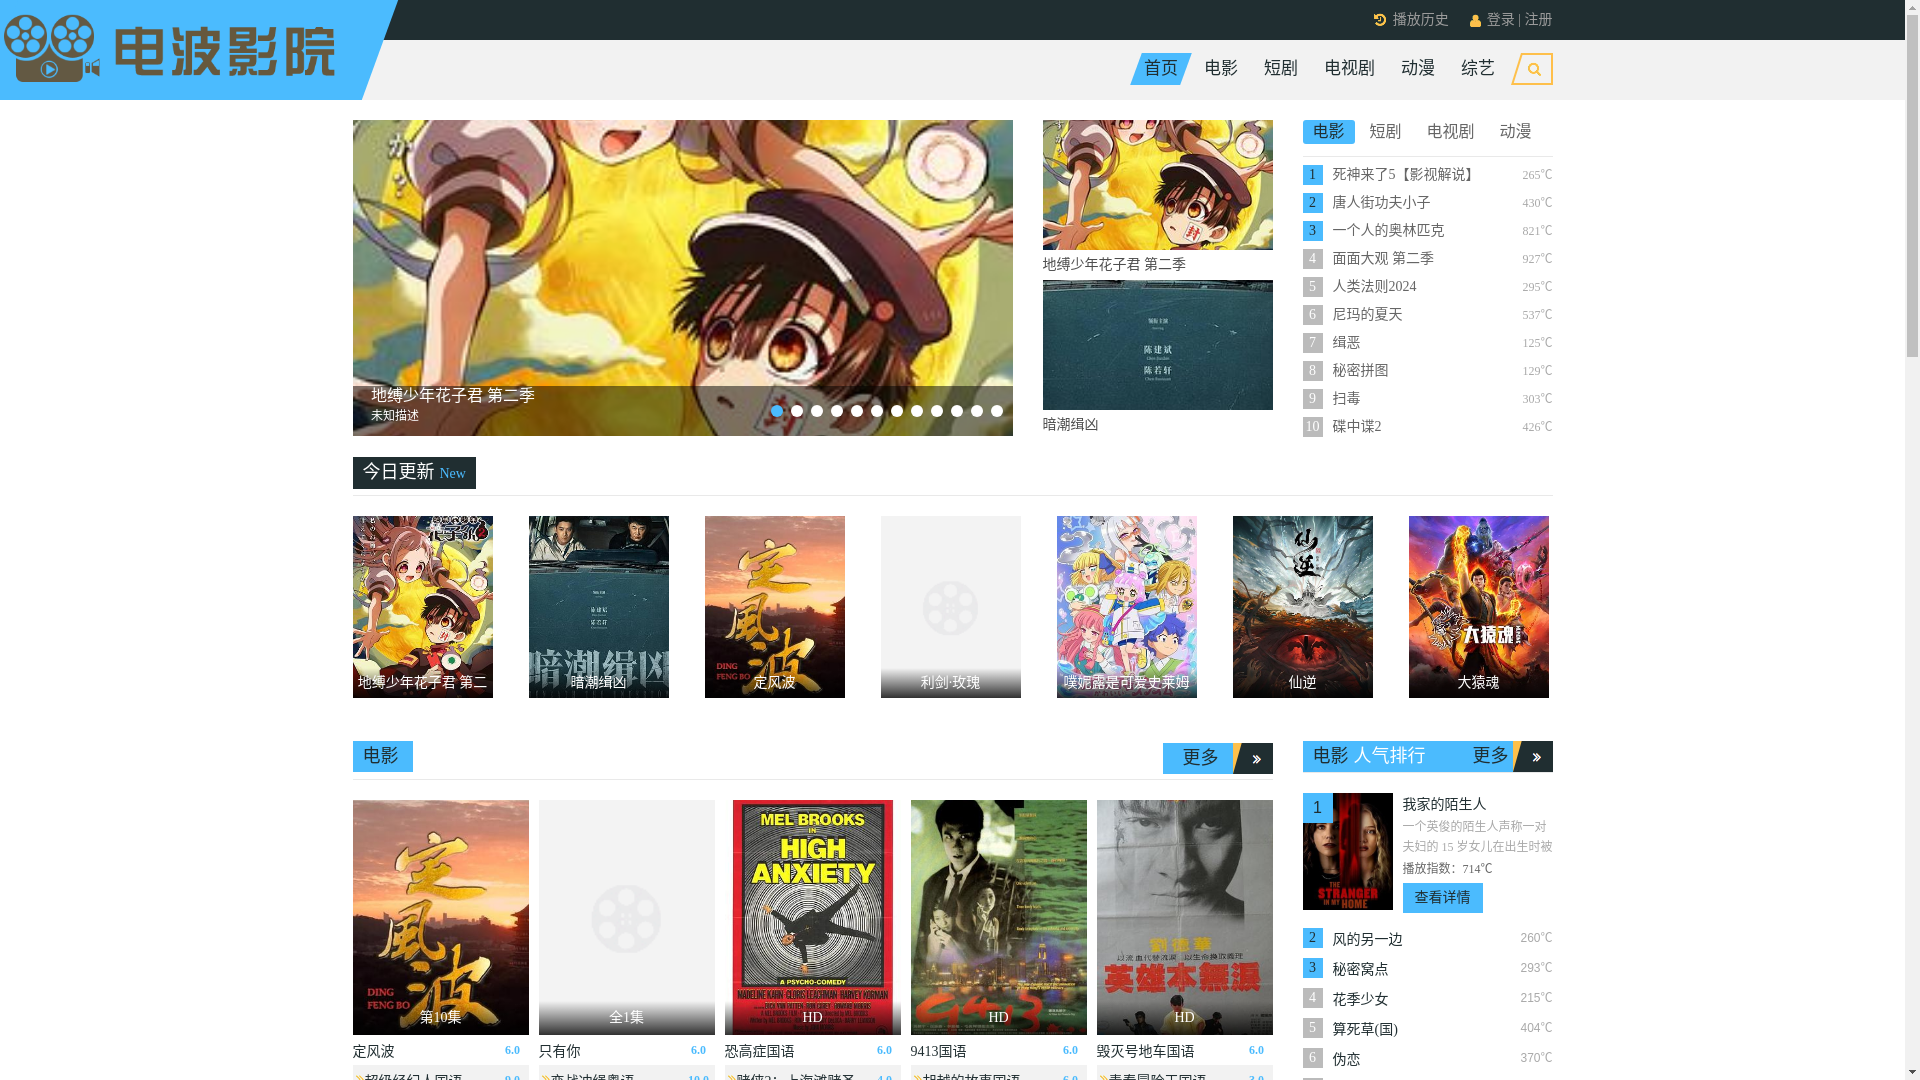Open 定风波 poster in 今日更新
Screen dimensions: 1920x1080
coord(775,607)
